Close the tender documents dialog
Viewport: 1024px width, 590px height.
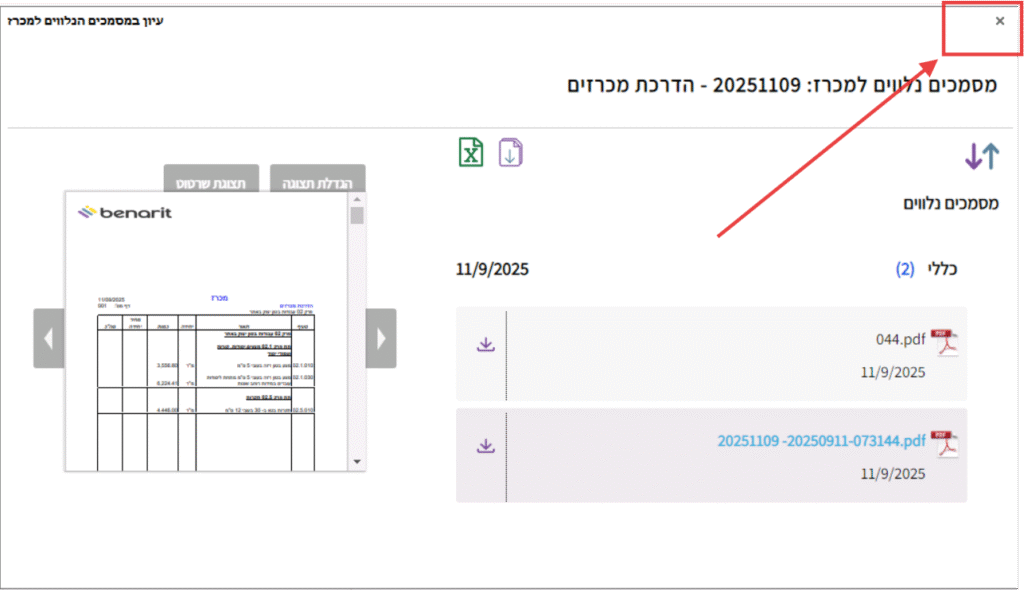click(x=999, y=21)
